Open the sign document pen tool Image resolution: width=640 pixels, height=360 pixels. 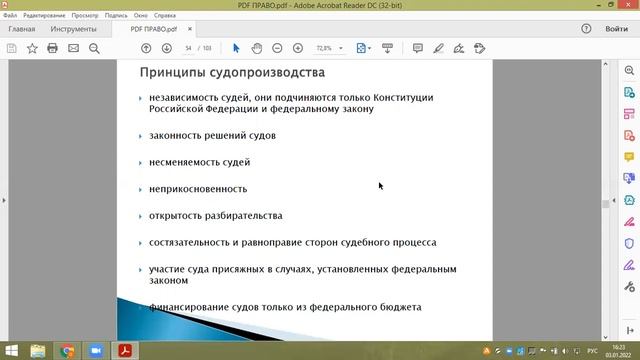(459, 49)
